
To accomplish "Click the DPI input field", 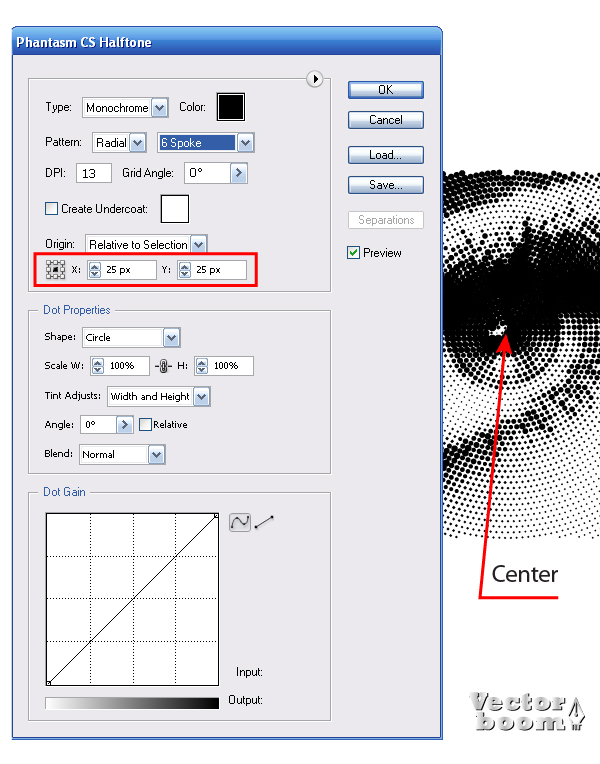I will click(x=94, y=173).
